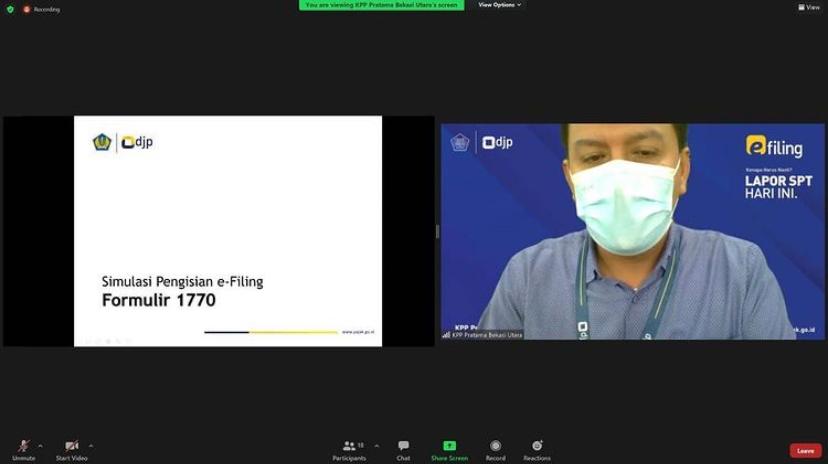Screen dimensions: 828x464
Task: Select the speaker's video tile
Action: point(632,230)
